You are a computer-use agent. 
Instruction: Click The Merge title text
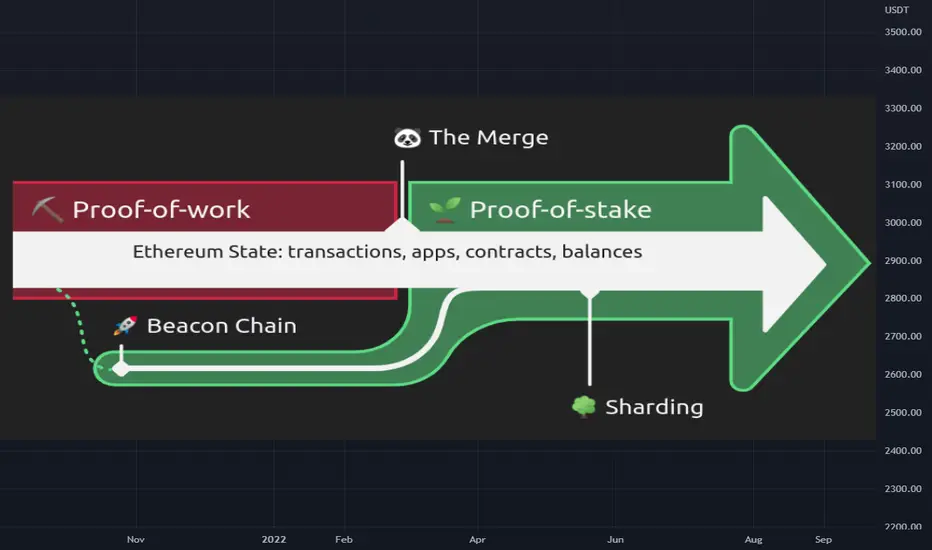[489, 137]
